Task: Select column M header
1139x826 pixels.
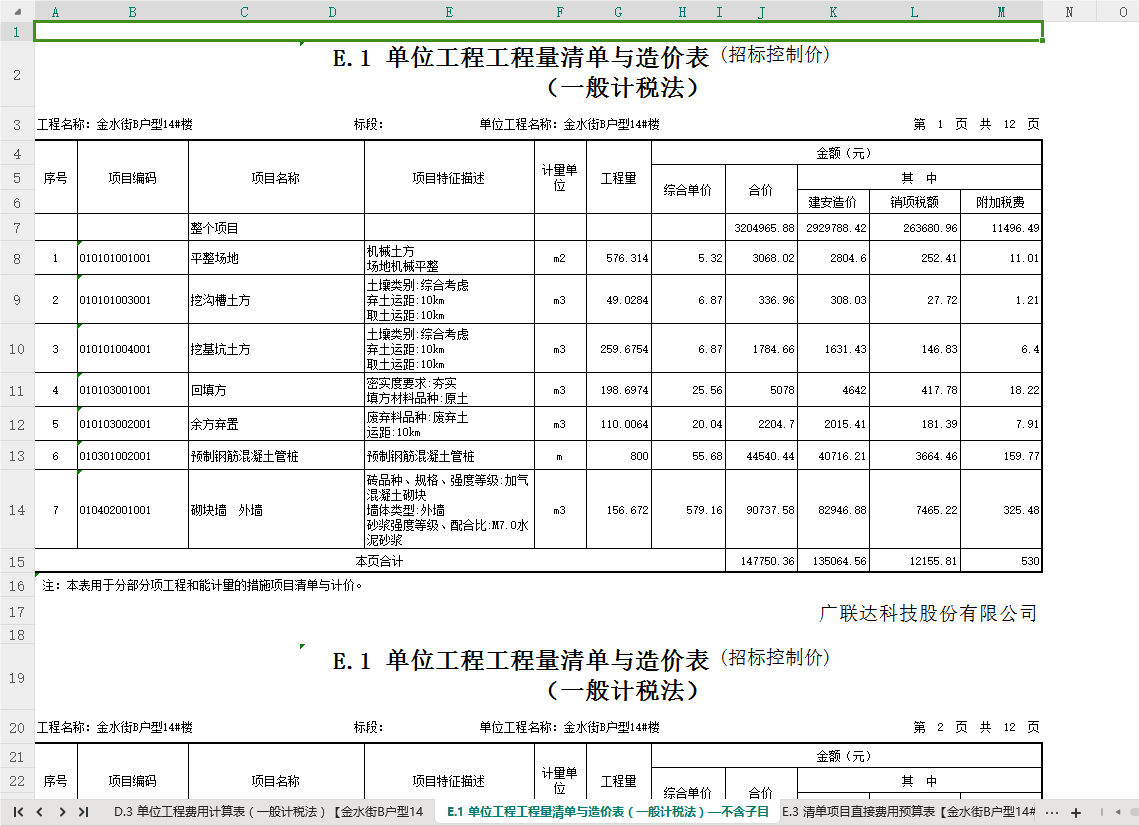Action: click(x=1001, y=12)
